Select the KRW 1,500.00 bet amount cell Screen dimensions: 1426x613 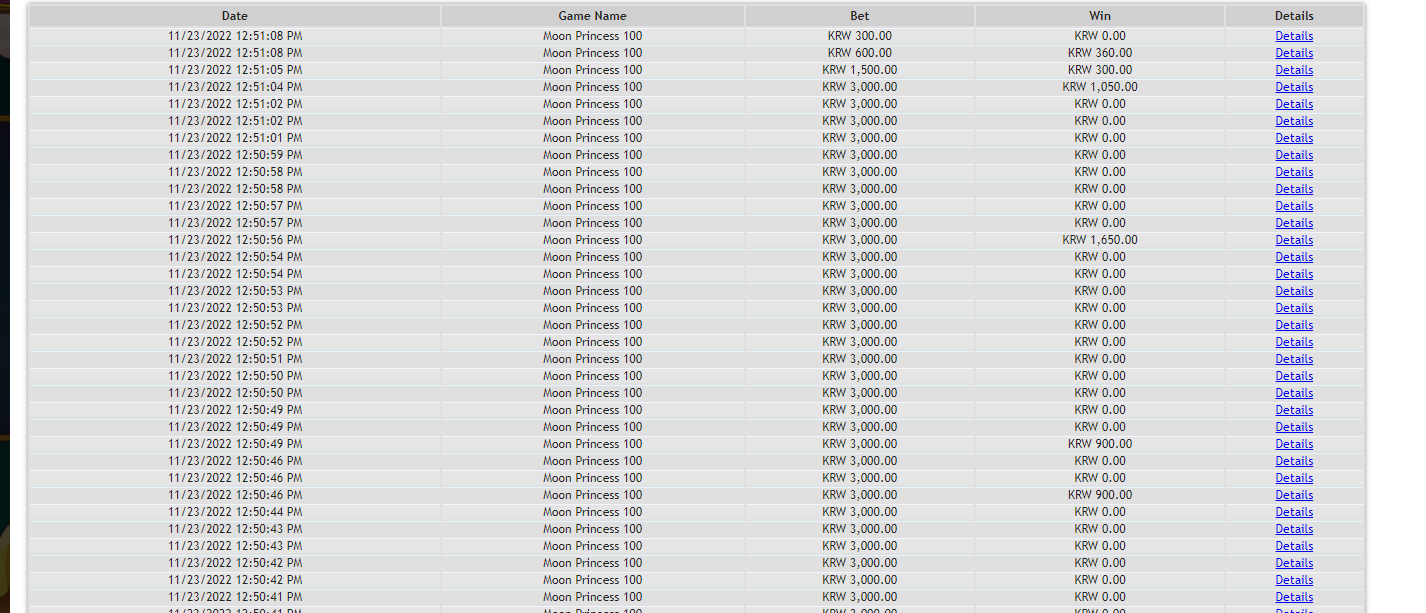point(860,70)
